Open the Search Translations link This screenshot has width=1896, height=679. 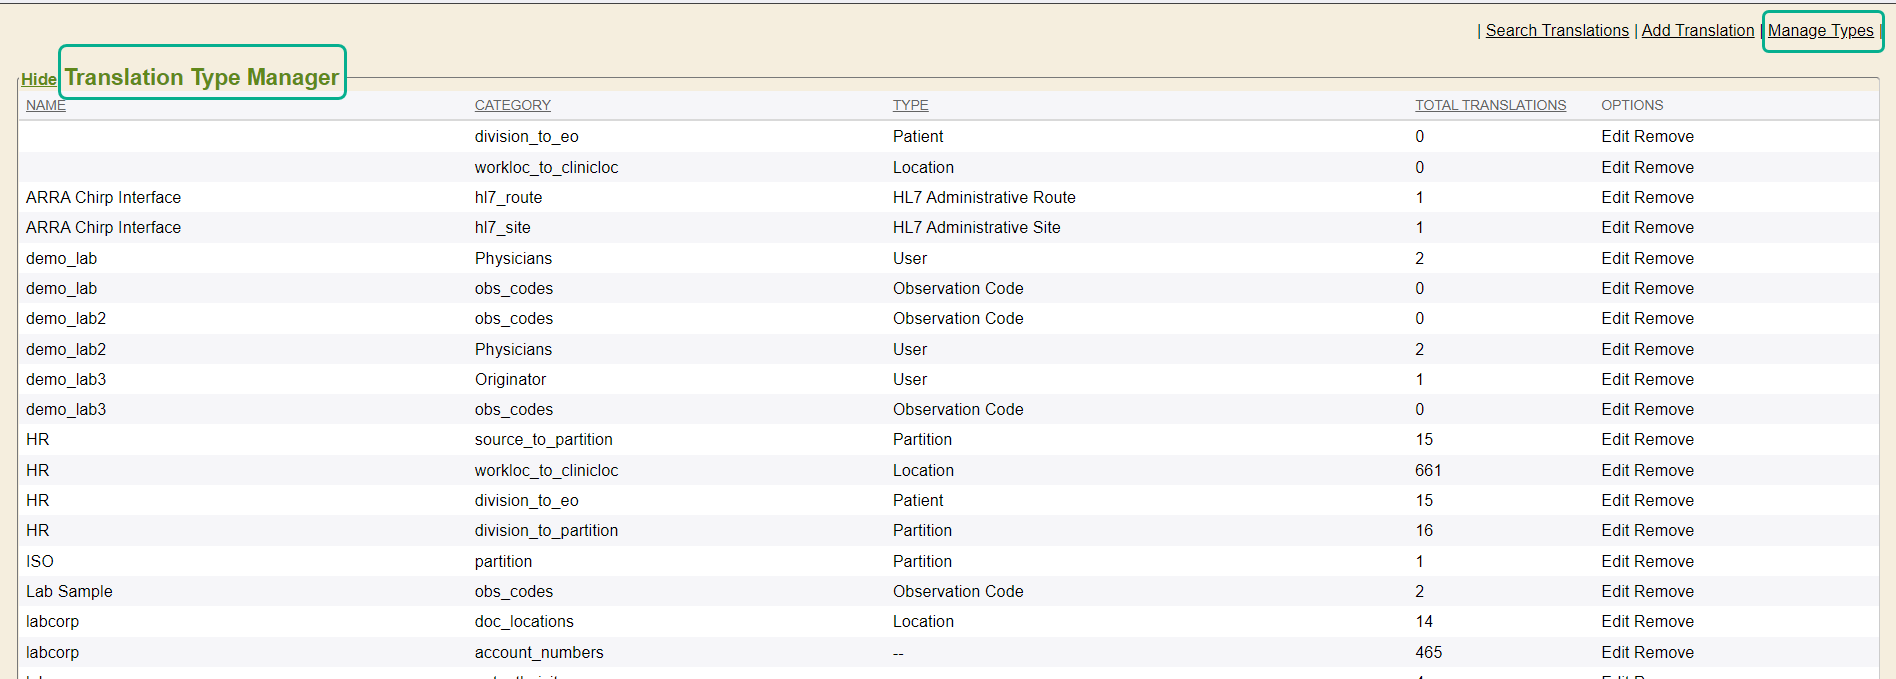pos(1556,31)
